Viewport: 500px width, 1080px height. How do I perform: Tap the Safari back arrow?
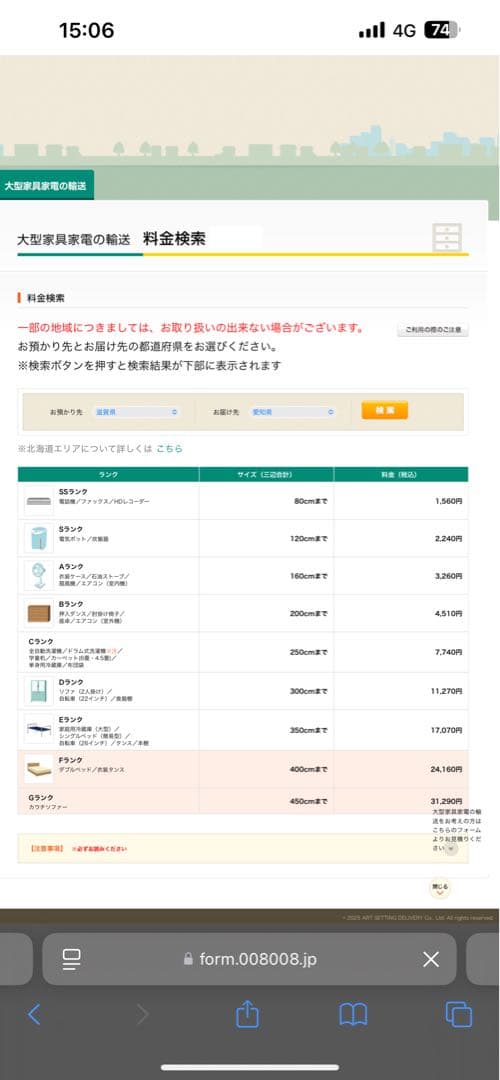coord(34,1014)
